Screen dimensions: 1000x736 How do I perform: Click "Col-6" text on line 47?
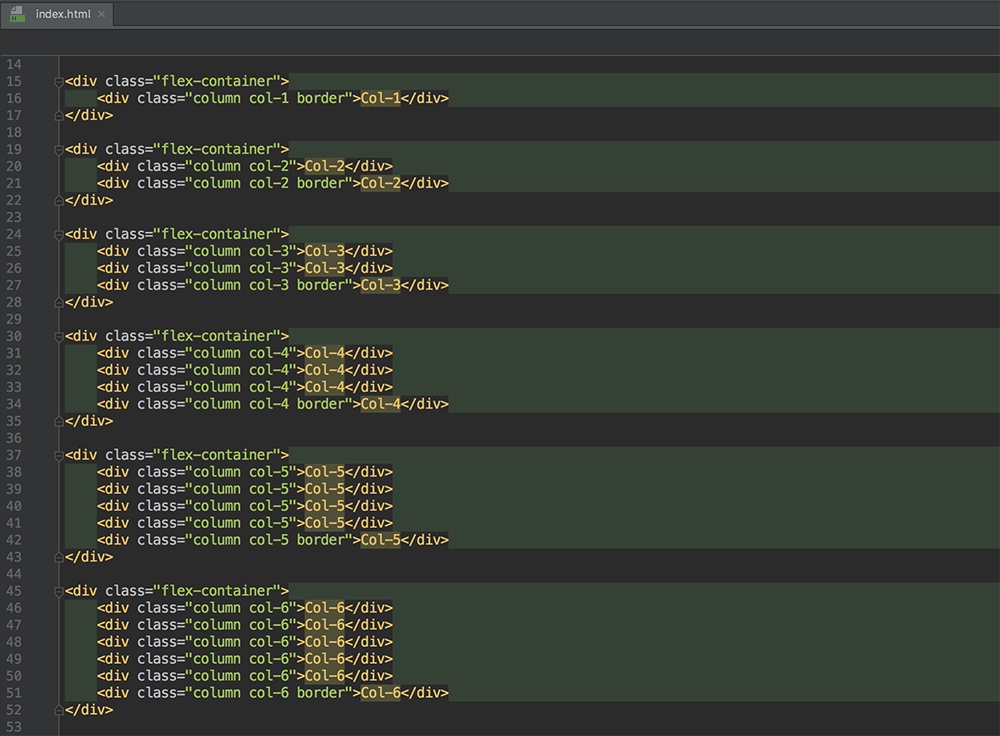coord(325,625)
